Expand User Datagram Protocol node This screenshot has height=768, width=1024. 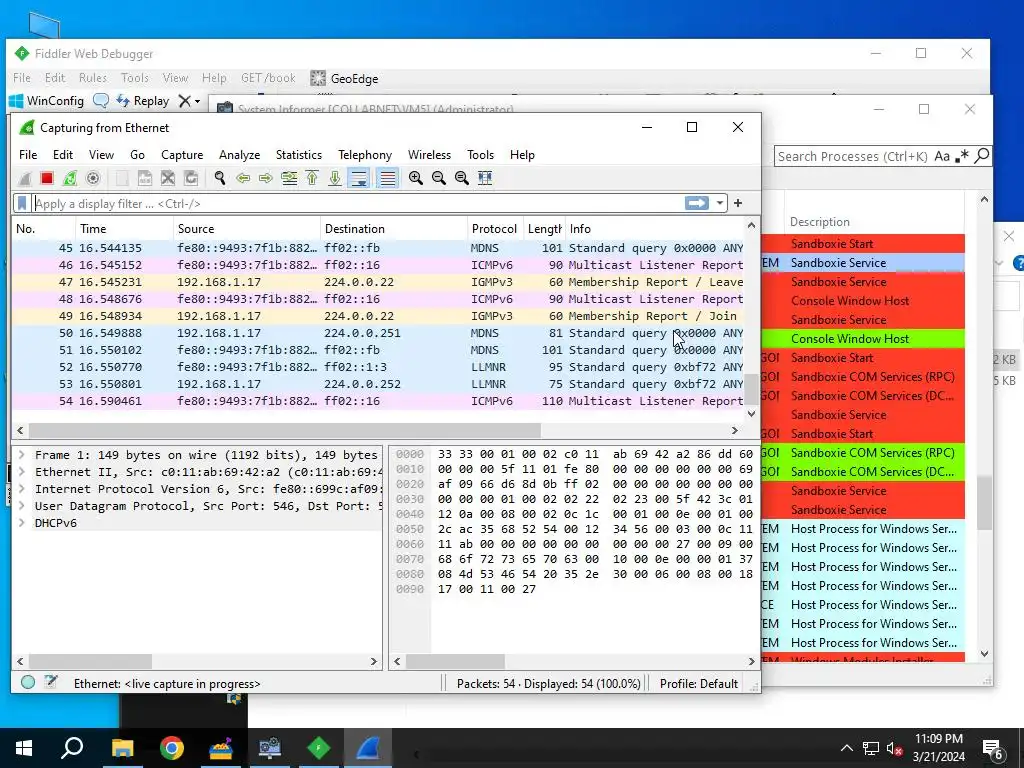point(22,505)
